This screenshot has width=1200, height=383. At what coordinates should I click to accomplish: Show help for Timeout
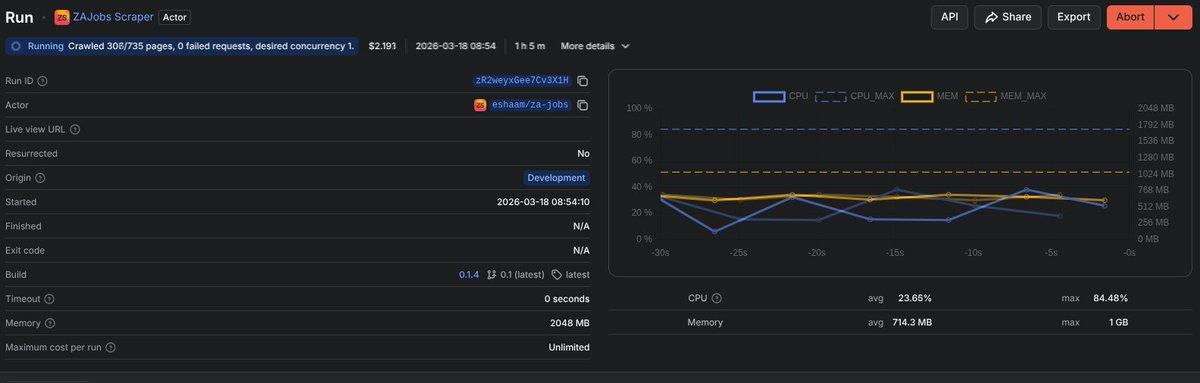(x=49, y=299)
